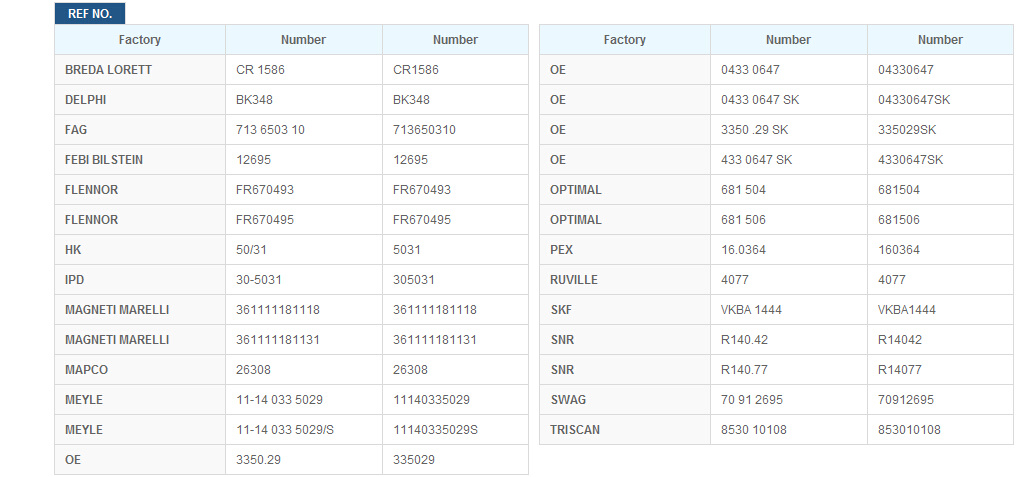Select the BREDA LORETT factory cell

(140, 70)
